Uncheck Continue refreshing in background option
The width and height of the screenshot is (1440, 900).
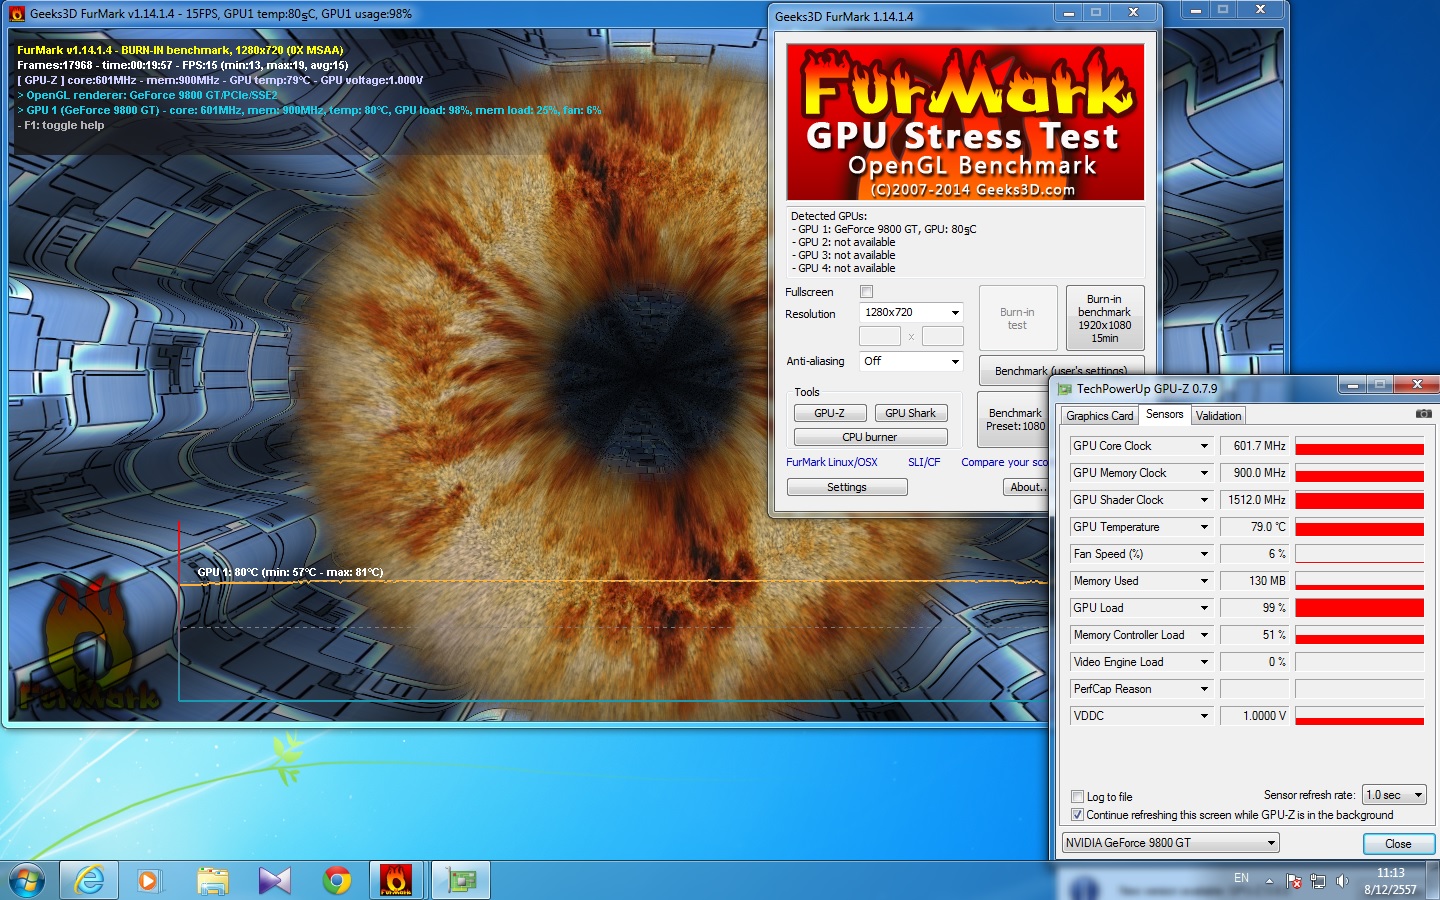click(x=1077, y=815)
